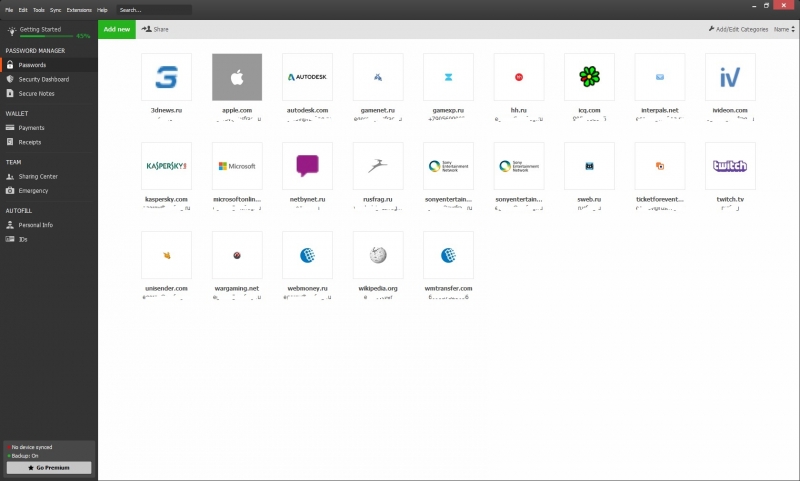Open the hh.ru credential icon
800x481 pixels.
coord(519,77)
